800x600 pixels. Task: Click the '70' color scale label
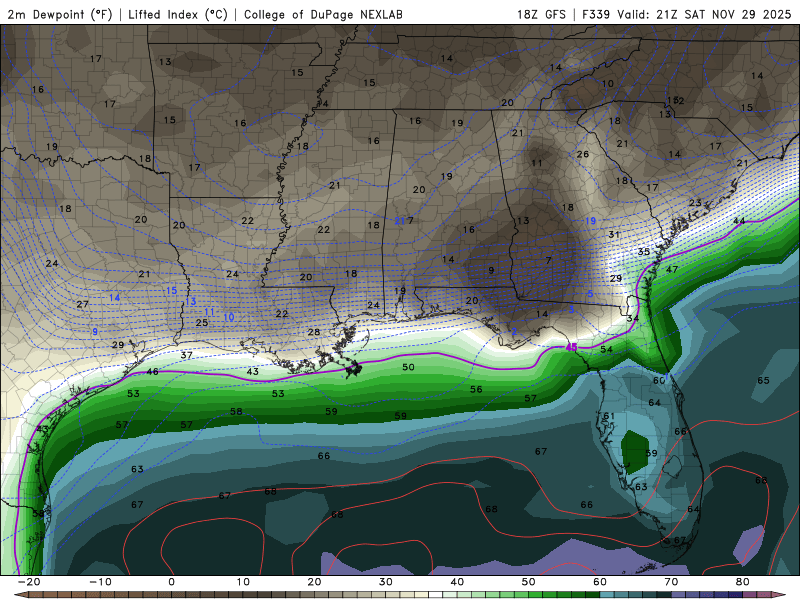tap(671, 582)
